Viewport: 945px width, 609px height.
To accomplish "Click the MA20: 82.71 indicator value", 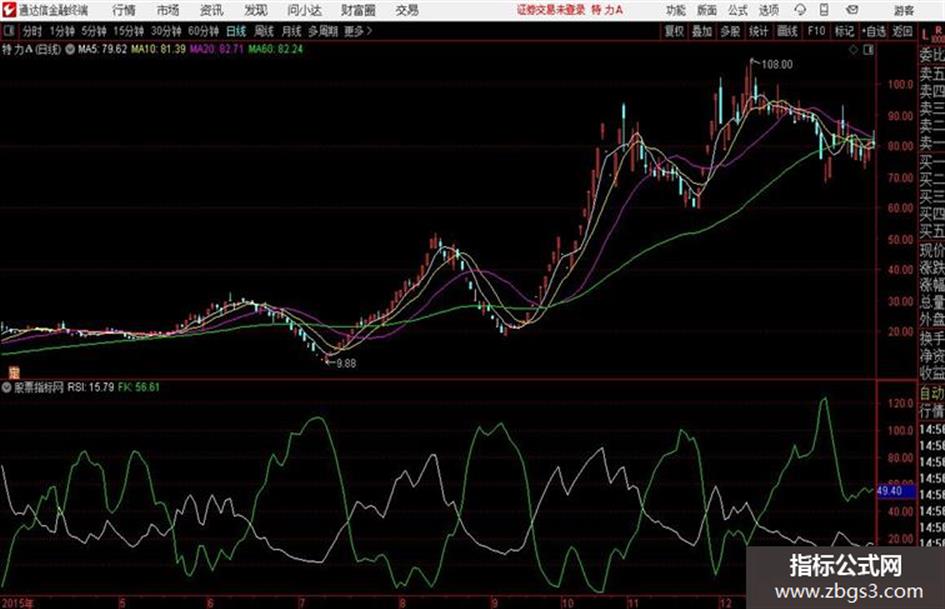I will point(216,49).
